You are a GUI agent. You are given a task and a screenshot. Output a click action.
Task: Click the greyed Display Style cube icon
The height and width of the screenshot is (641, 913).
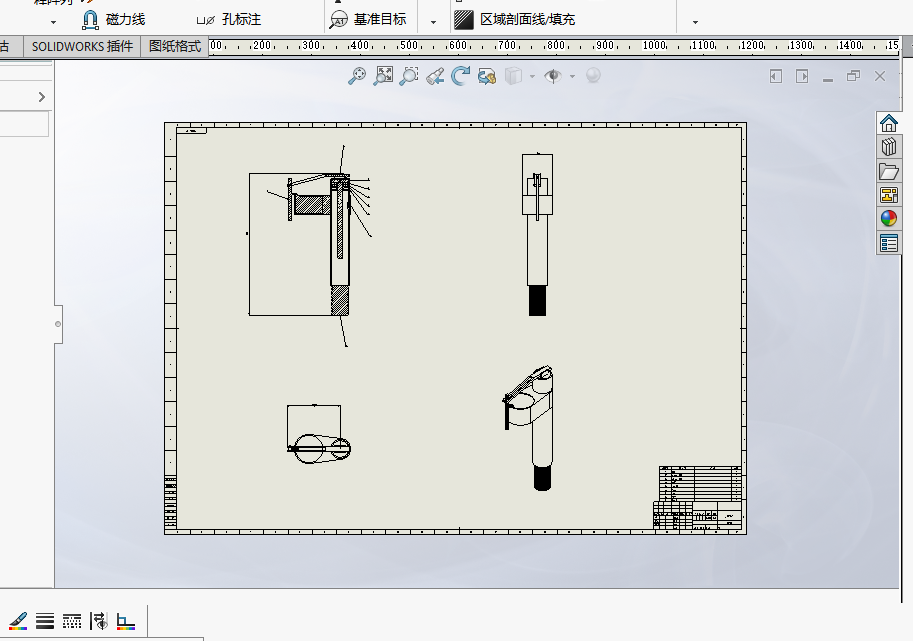[x=513, y=76]
